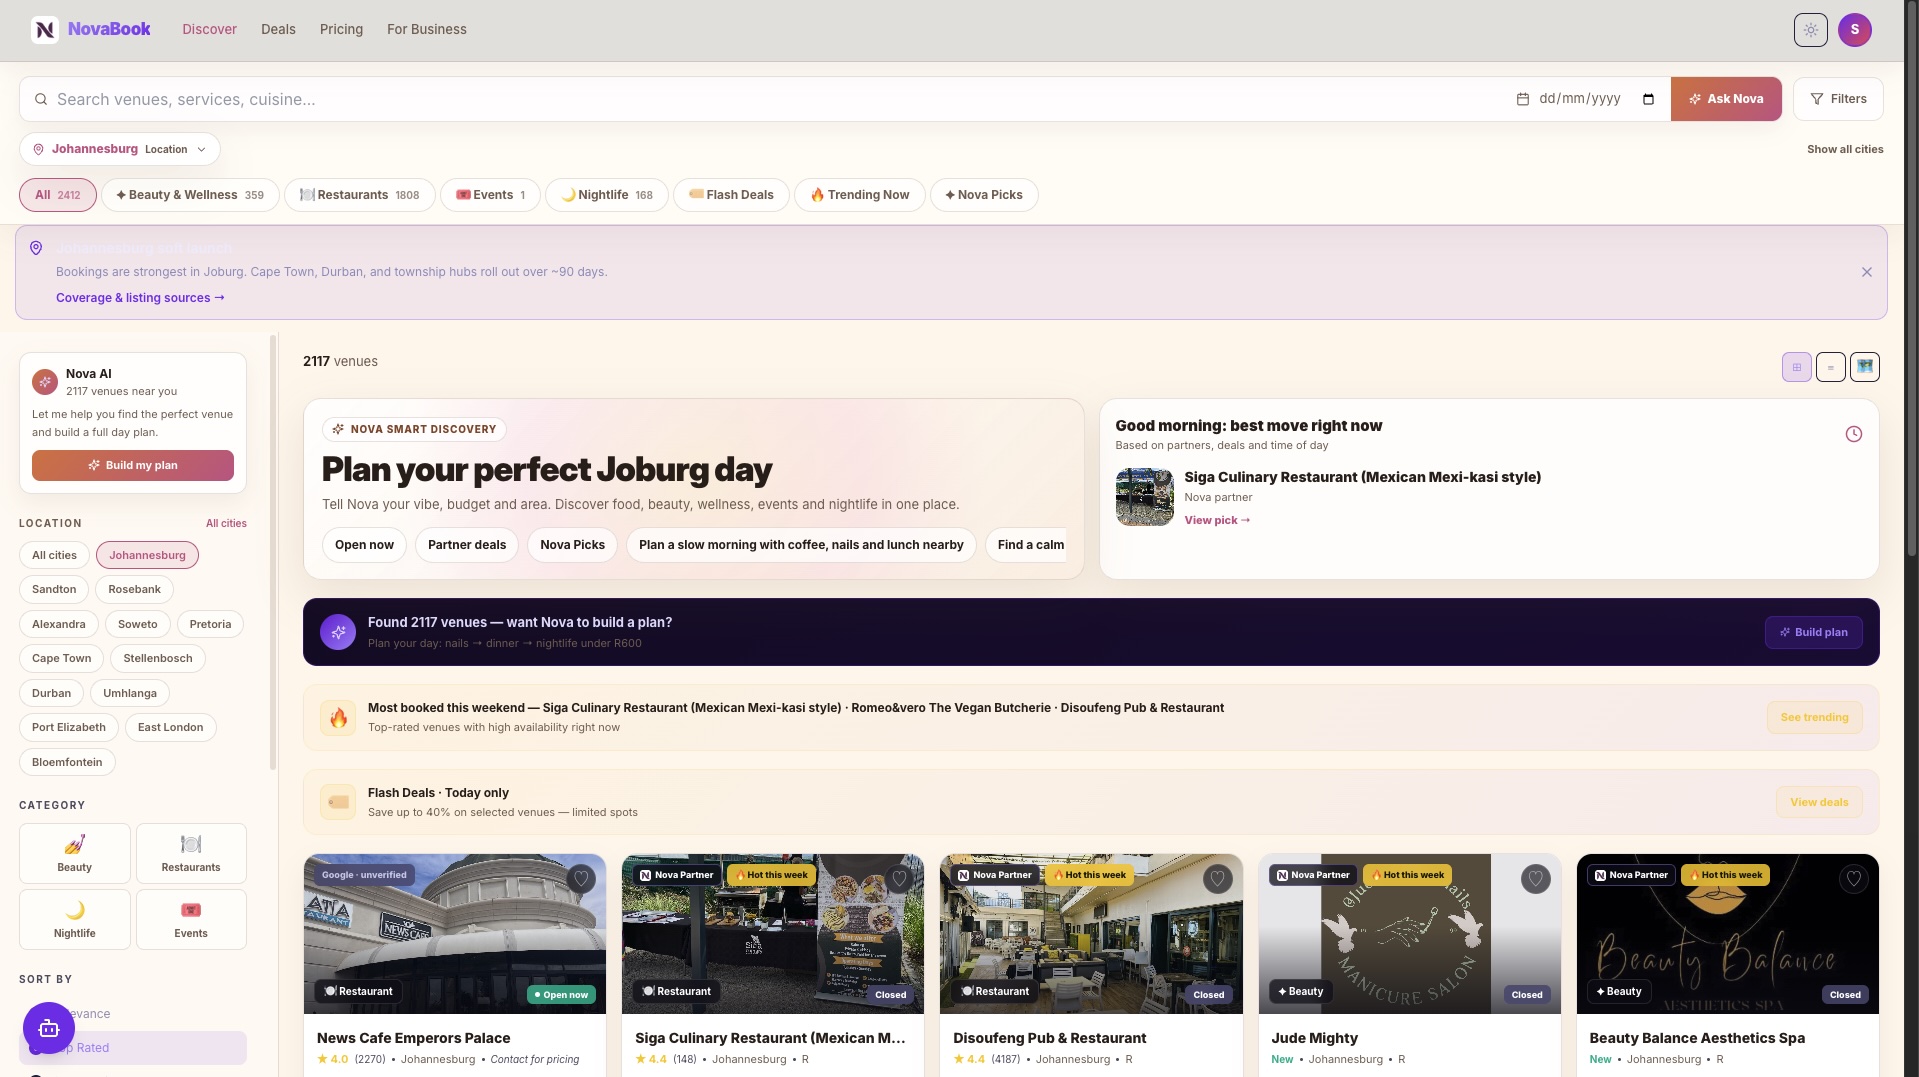Toggle the light/dark theme sun icon

pyautogui.click(x=1810, y=30)
